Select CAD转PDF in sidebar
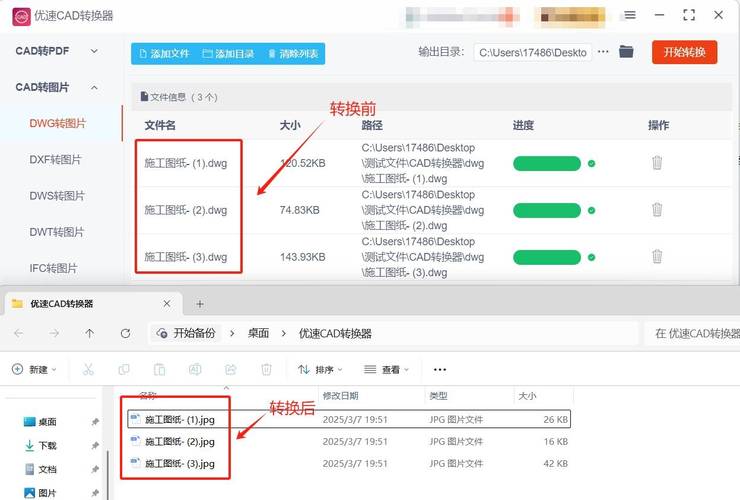Screen dimensions: 740x500 [x=42, y=51]
